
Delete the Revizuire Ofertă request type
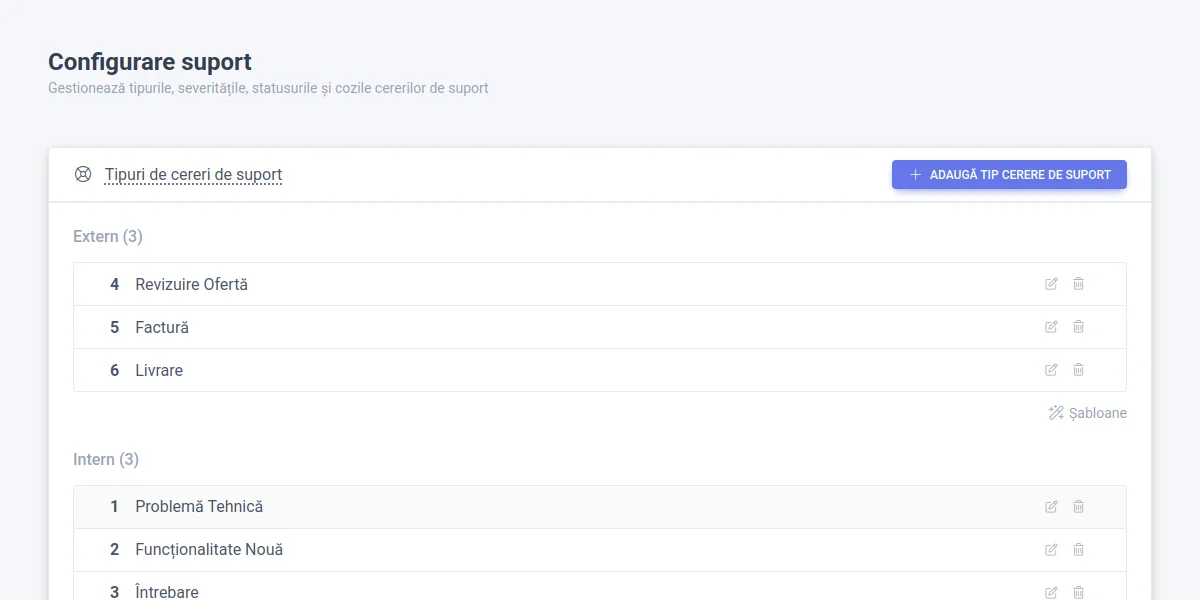point(1078,284)
